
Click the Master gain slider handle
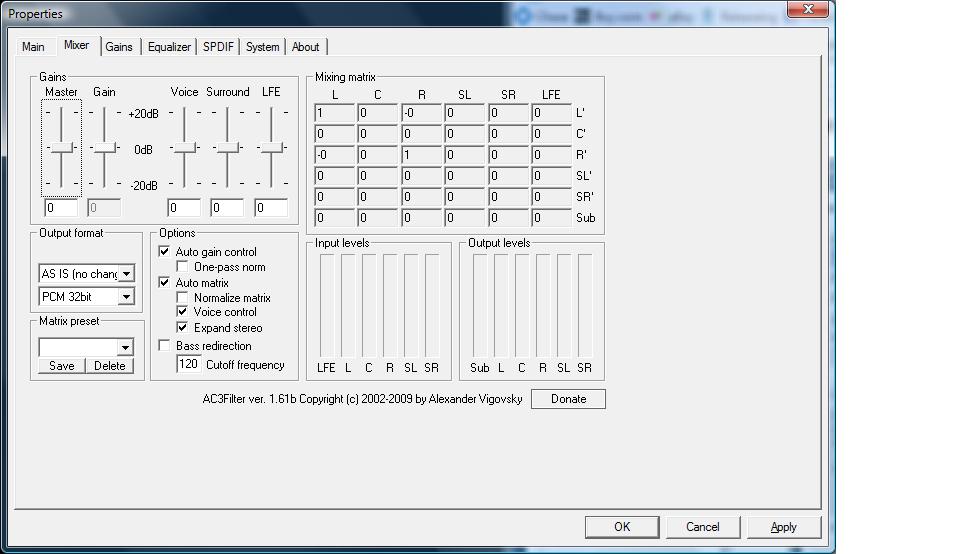(62, 148)
